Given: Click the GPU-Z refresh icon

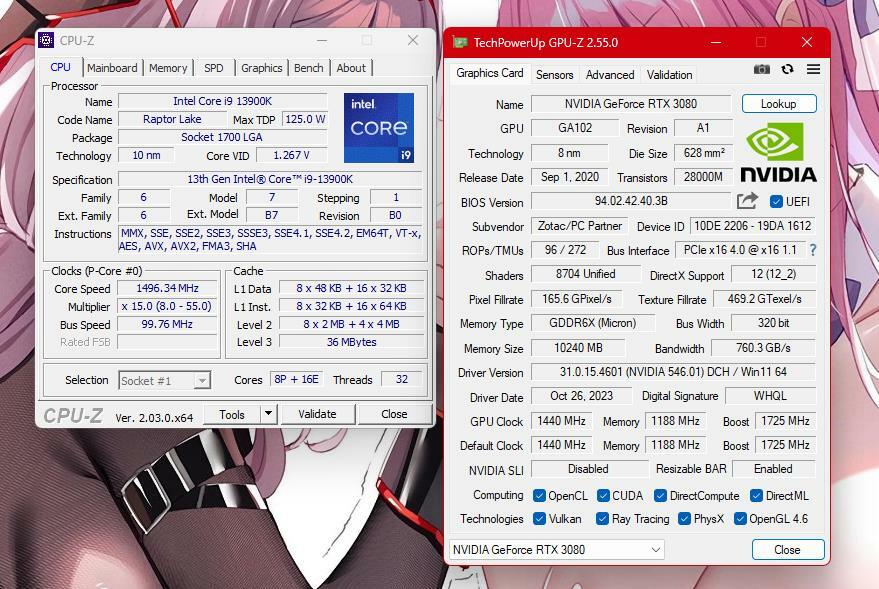Looking at the screenshot, I should (x=787, y=69).
